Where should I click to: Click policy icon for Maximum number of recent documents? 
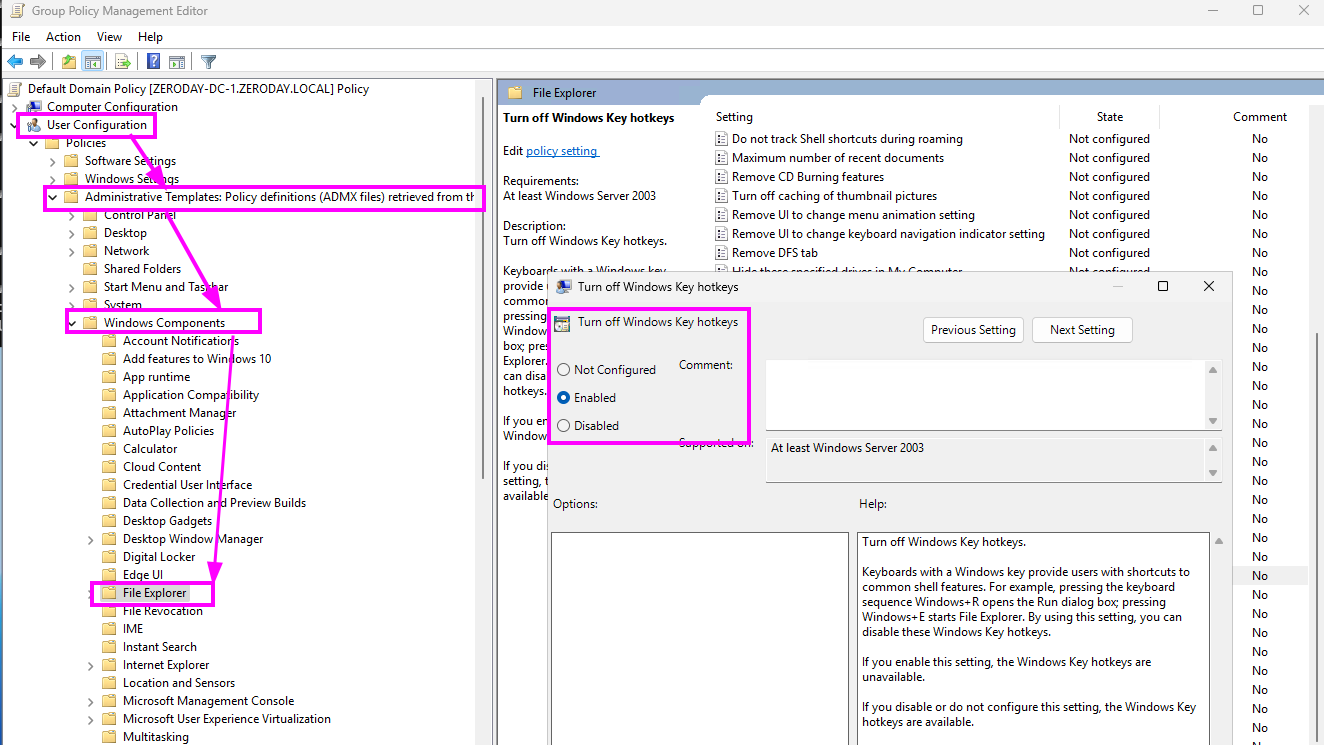click(721, 158)
